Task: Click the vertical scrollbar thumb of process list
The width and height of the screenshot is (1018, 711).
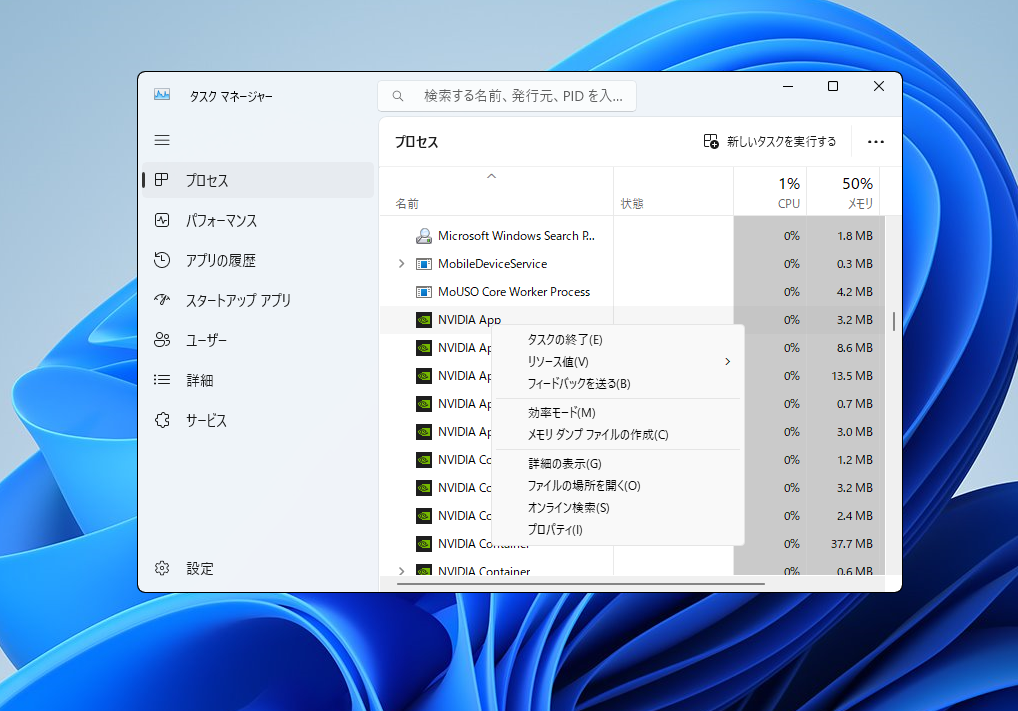Action: [894, 321]
